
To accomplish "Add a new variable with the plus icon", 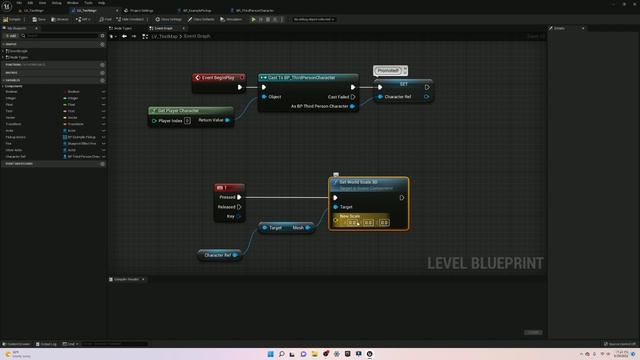I will click(102, 80).
